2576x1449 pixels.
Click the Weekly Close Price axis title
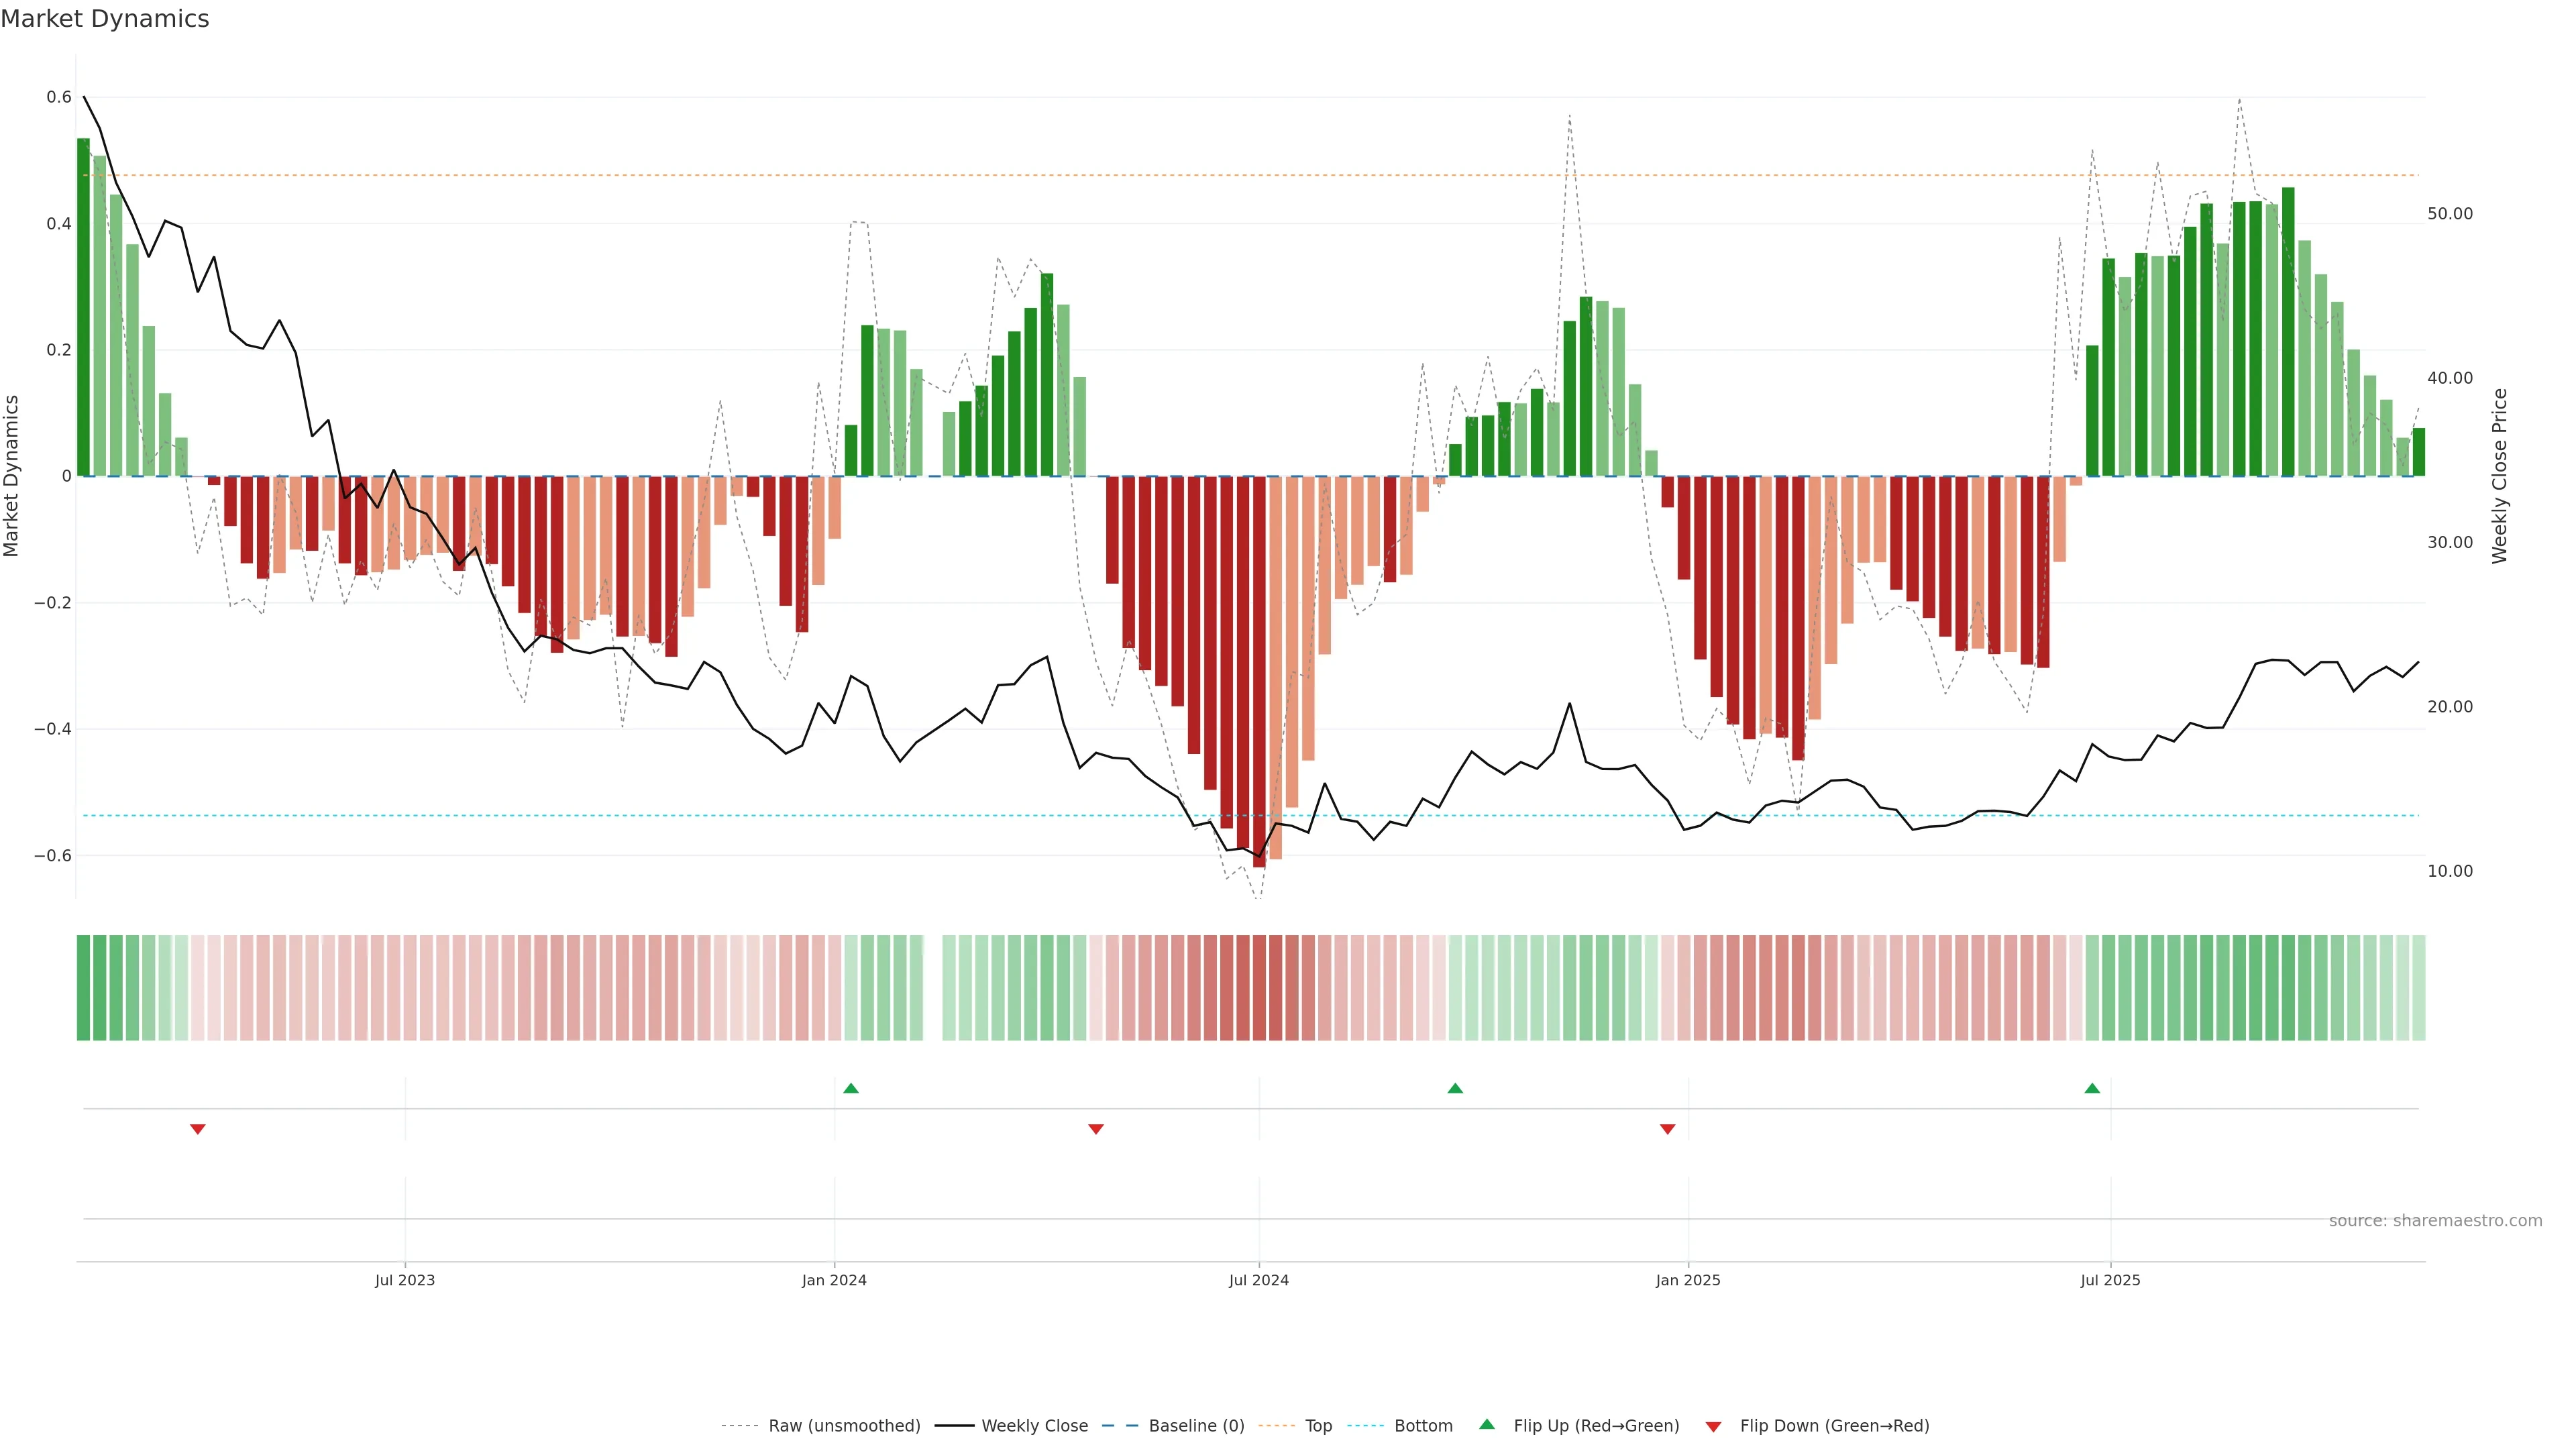(x=2499, y=476)
